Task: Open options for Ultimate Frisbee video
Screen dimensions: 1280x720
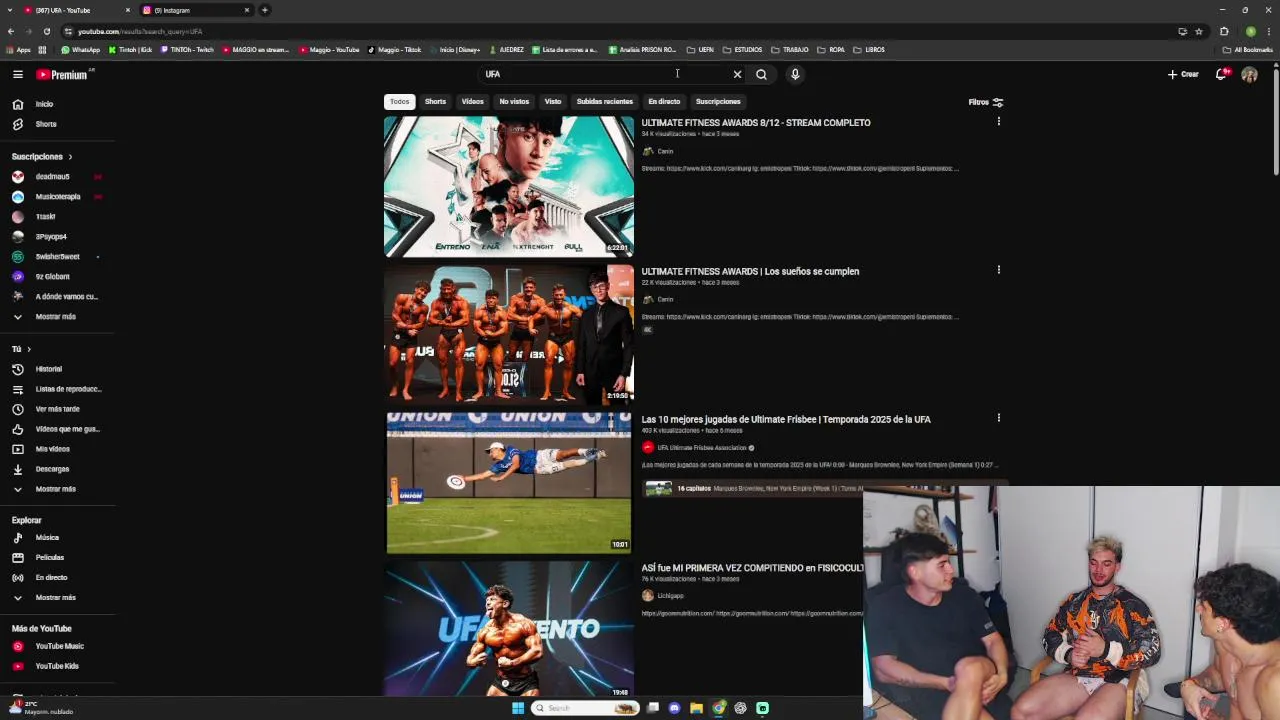Action: click(998, 418)
